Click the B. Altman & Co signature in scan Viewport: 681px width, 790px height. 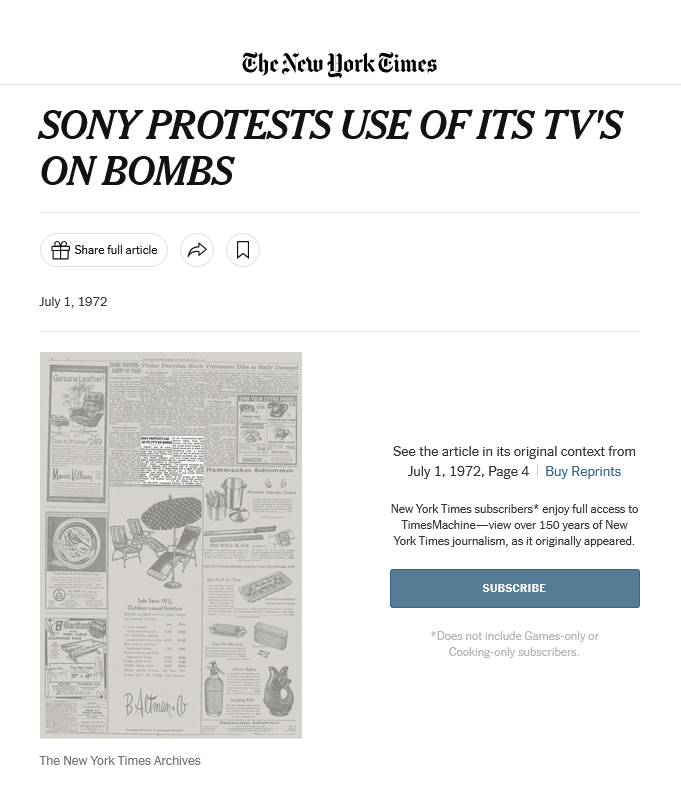156,704
